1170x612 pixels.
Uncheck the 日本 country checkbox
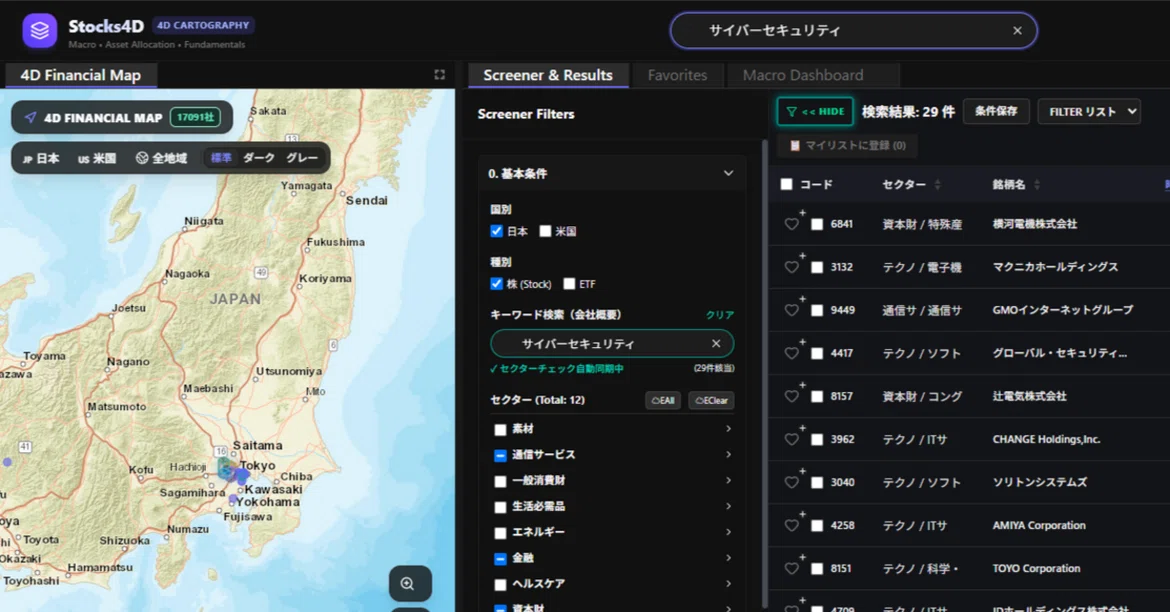496,231
